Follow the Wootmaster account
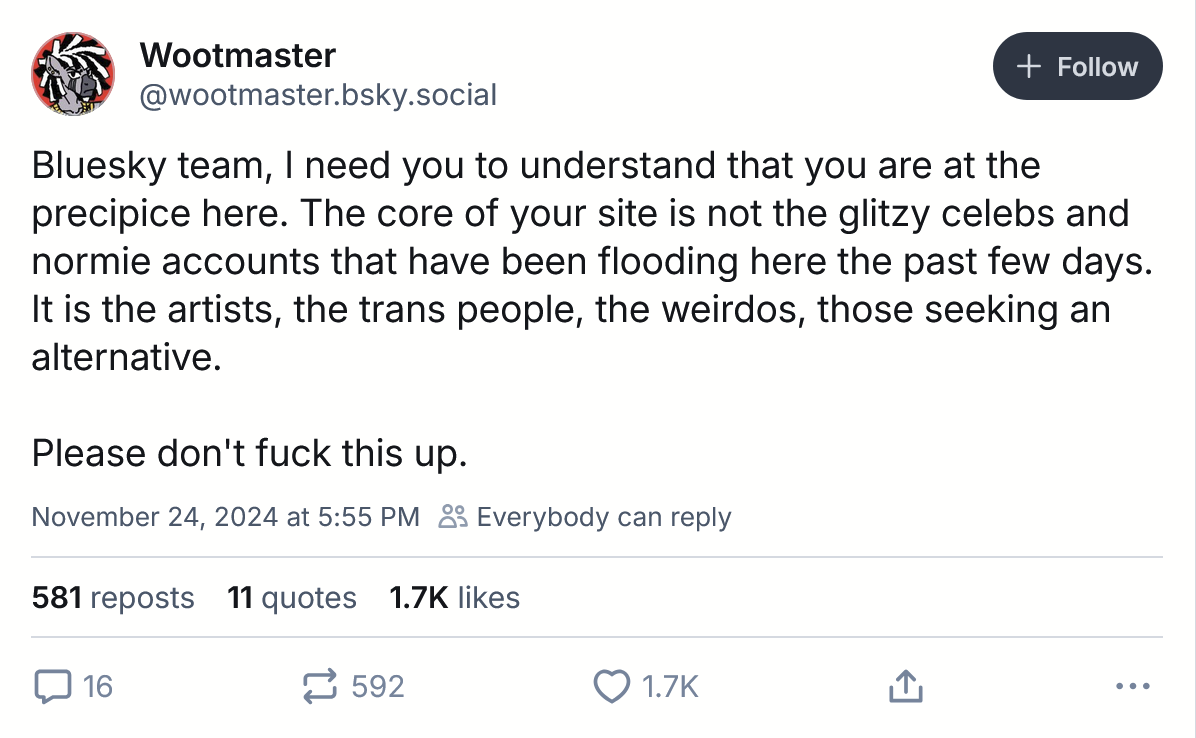The width and height of the screenshot is (1196, 738). point(1077,67)
